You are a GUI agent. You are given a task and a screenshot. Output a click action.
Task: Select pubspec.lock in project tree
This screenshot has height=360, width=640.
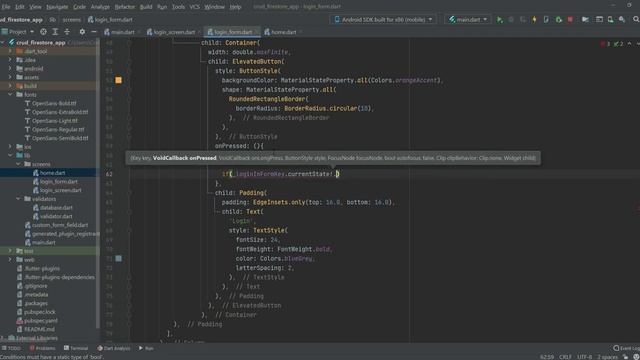click(x=40, y=312)
